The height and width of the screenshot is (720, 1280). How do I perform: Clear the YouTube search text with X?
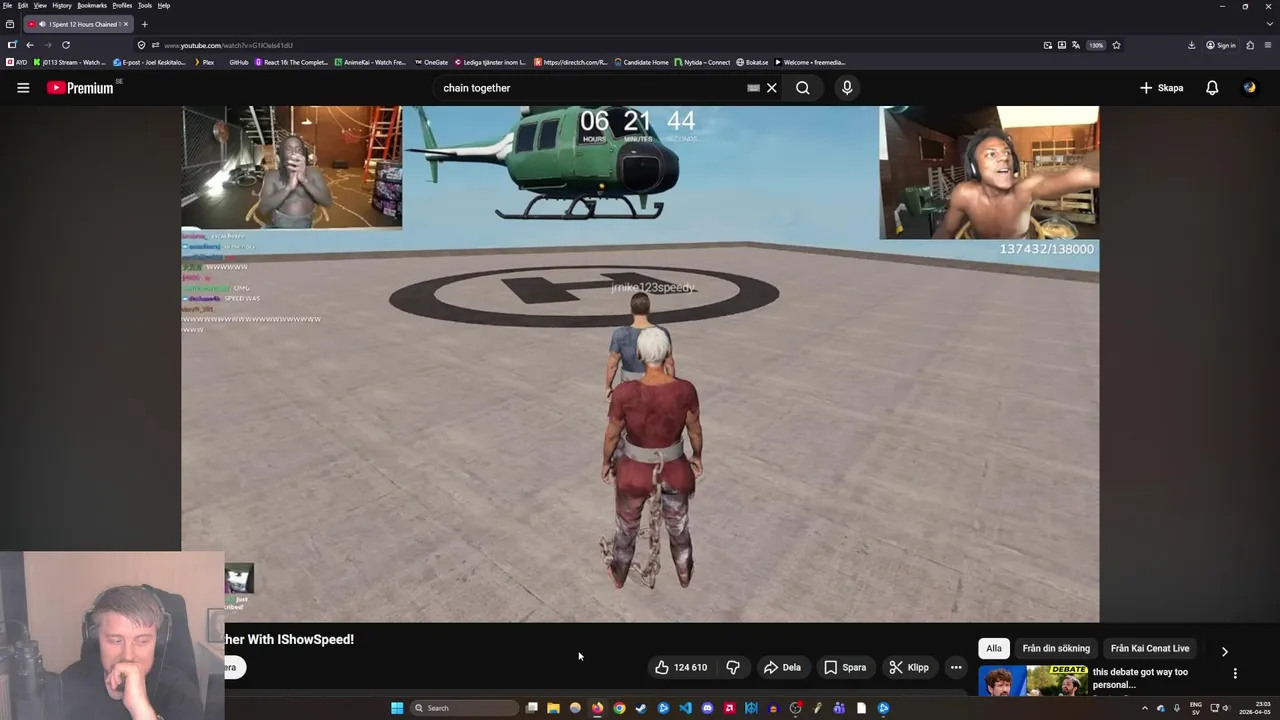point(771,88)
